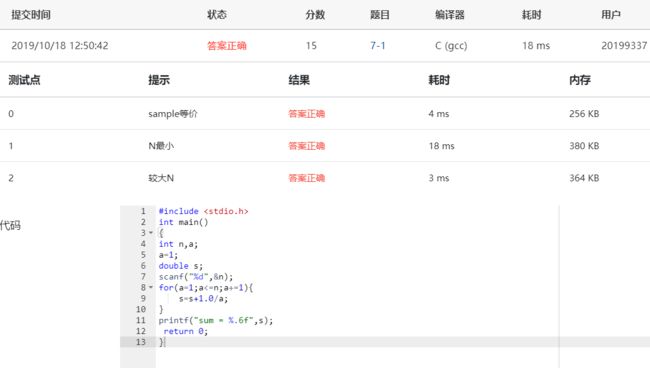The height and width of the screenshot is (368, 650).
Task: Click 答案正确 result for test point 0
Action: [x=307, y=114]
